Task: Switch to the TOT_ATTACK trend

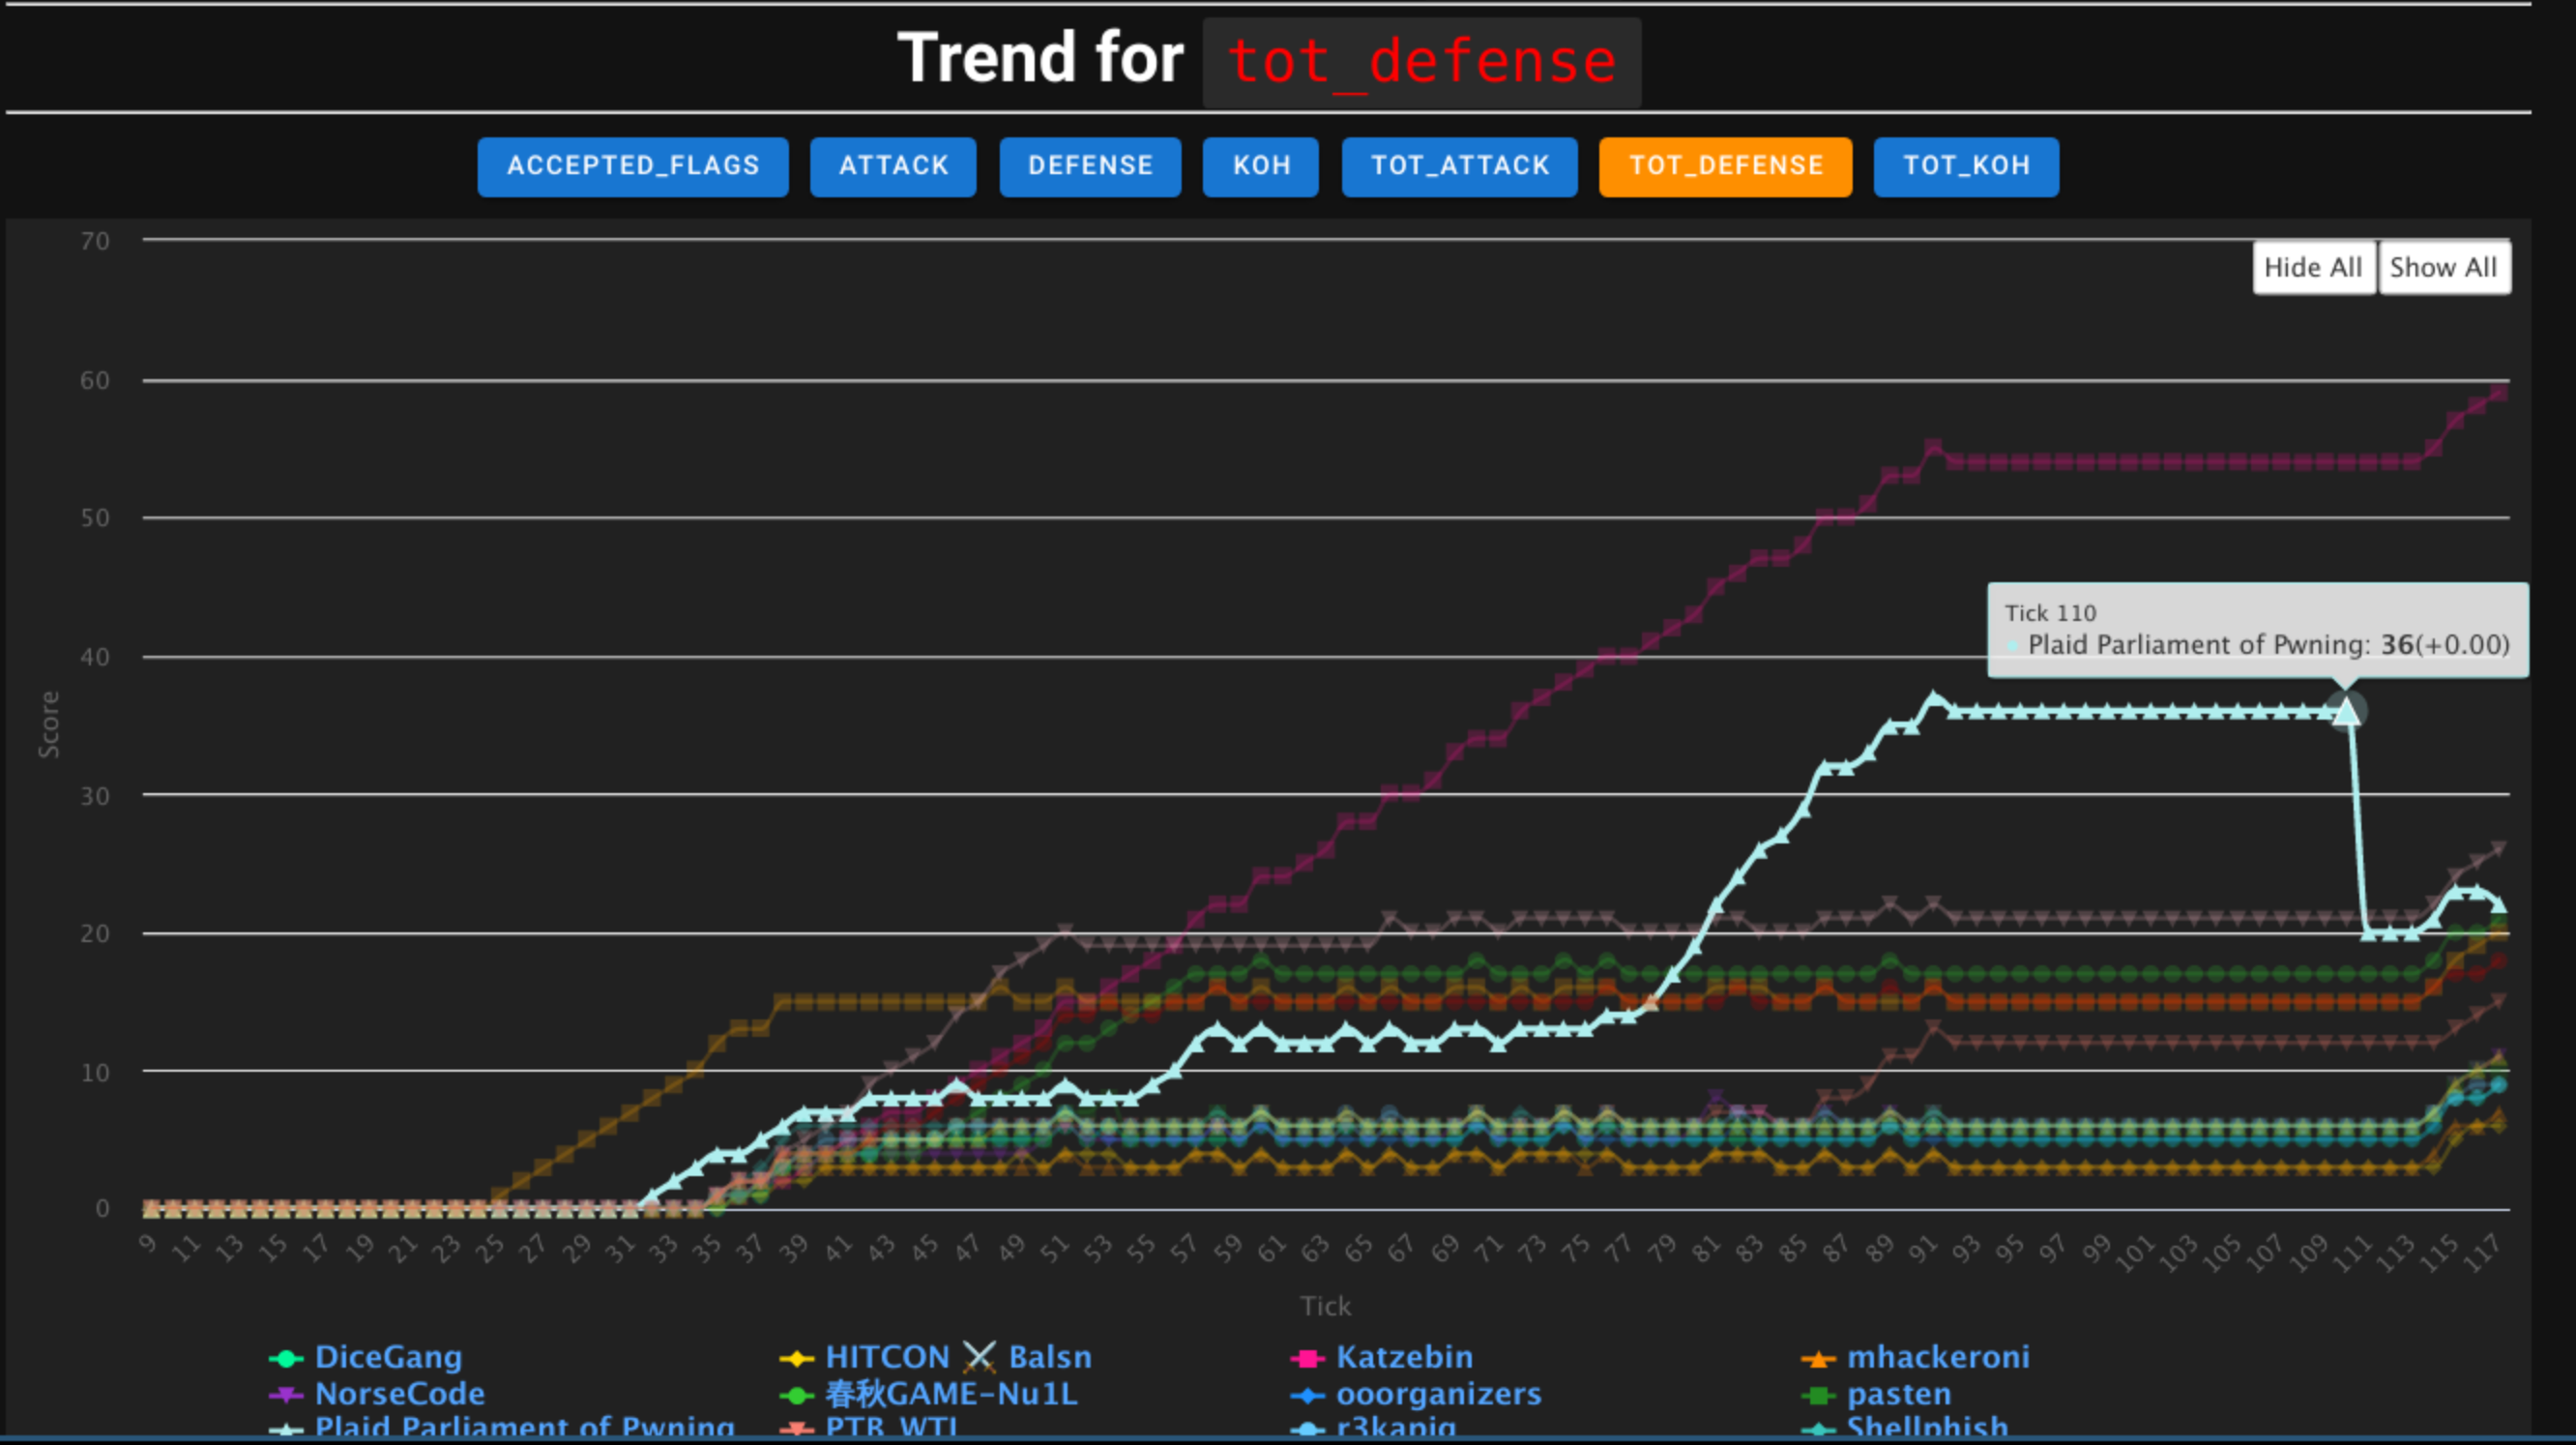Action: pos(1459,166)
